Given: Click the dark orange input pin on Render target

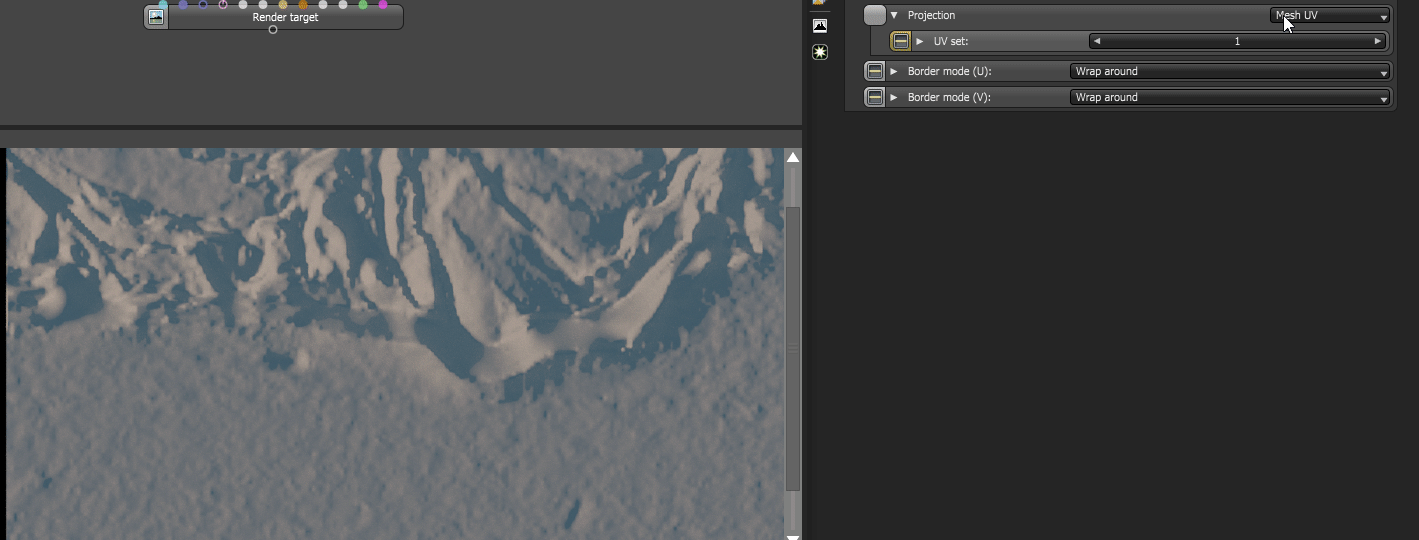Looking at the screenshot, I should point(303,4).
